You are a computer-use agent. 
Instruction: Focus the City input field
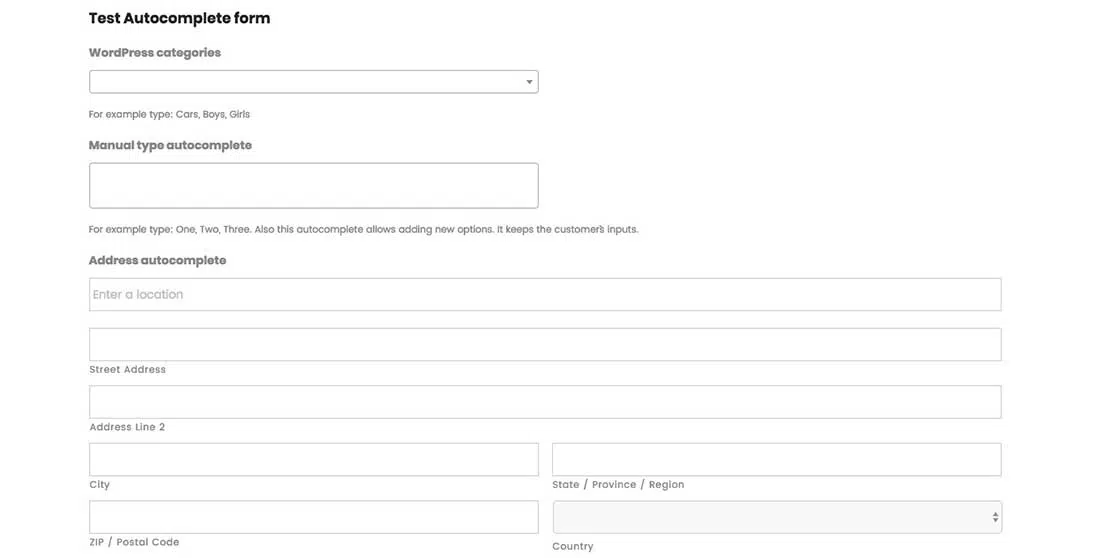[x=313, y=460]
